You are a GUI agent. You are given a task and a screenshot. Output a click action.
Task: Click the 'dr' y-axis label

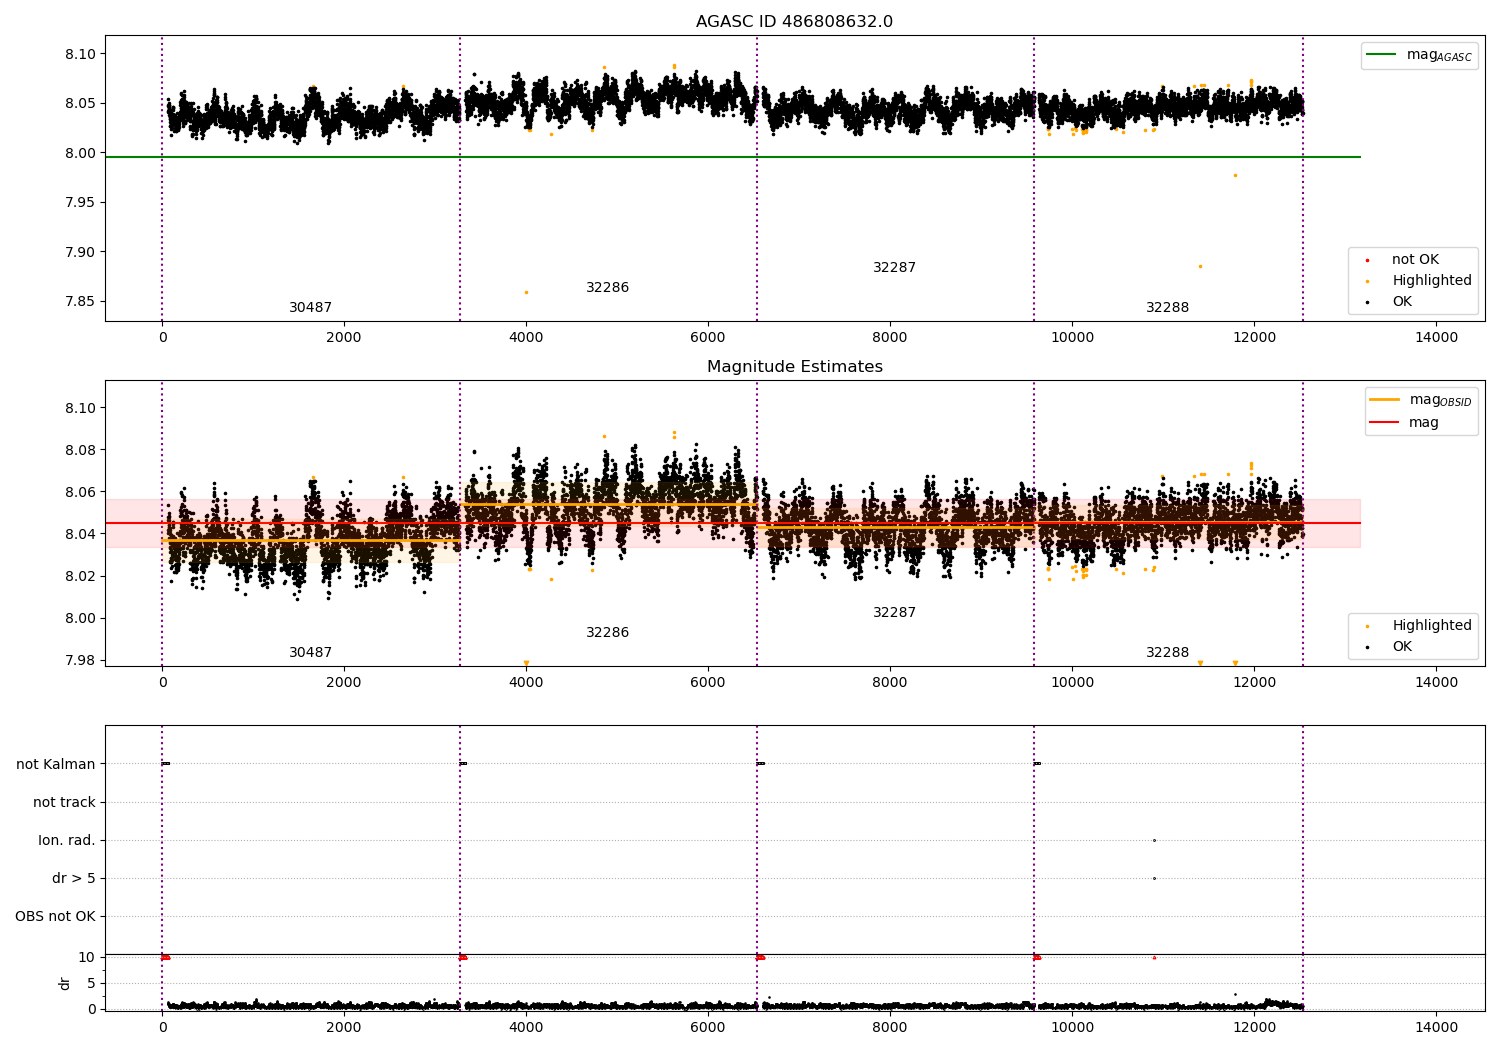(65, 983)
